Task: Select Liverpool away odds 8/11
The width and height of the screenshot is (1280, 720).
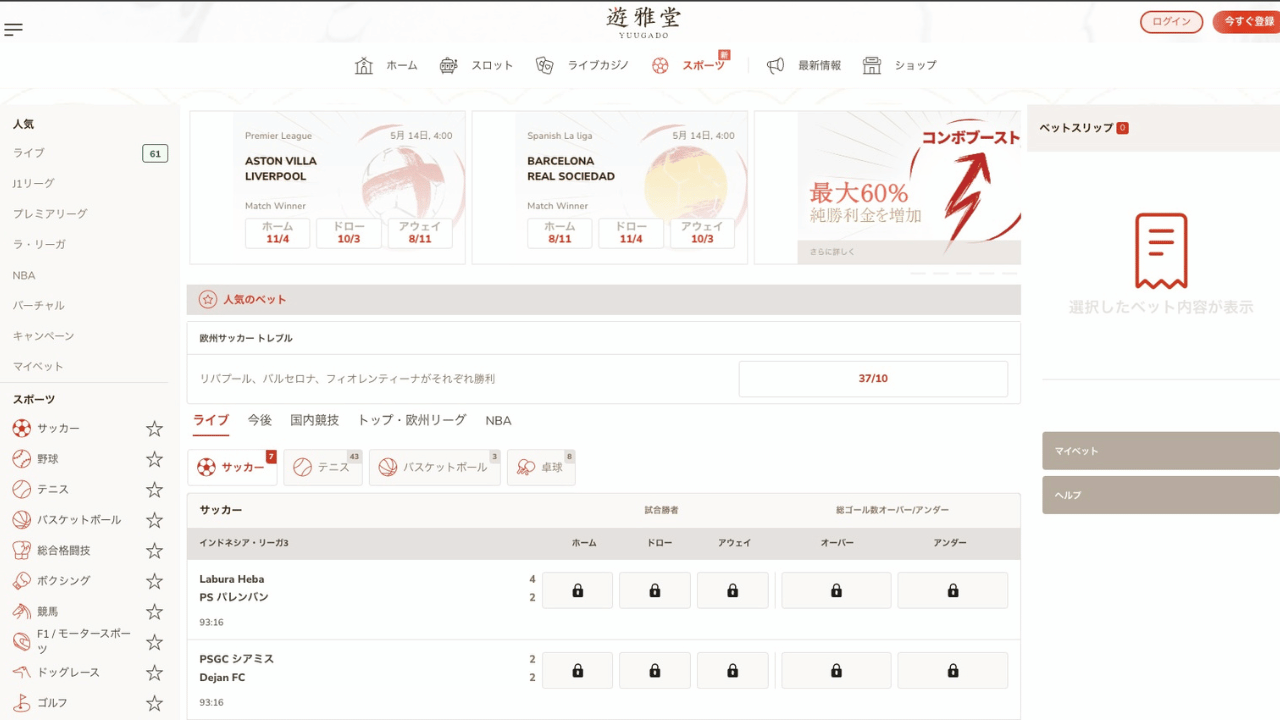Action: point(420,233)
